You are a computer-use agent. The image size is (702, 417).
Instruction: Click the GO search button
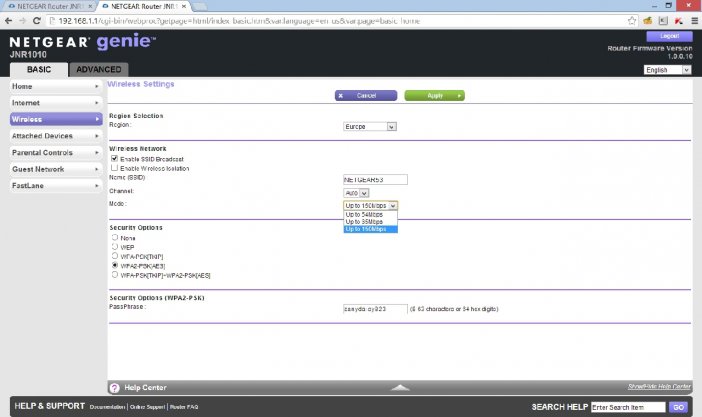point(678,407)
